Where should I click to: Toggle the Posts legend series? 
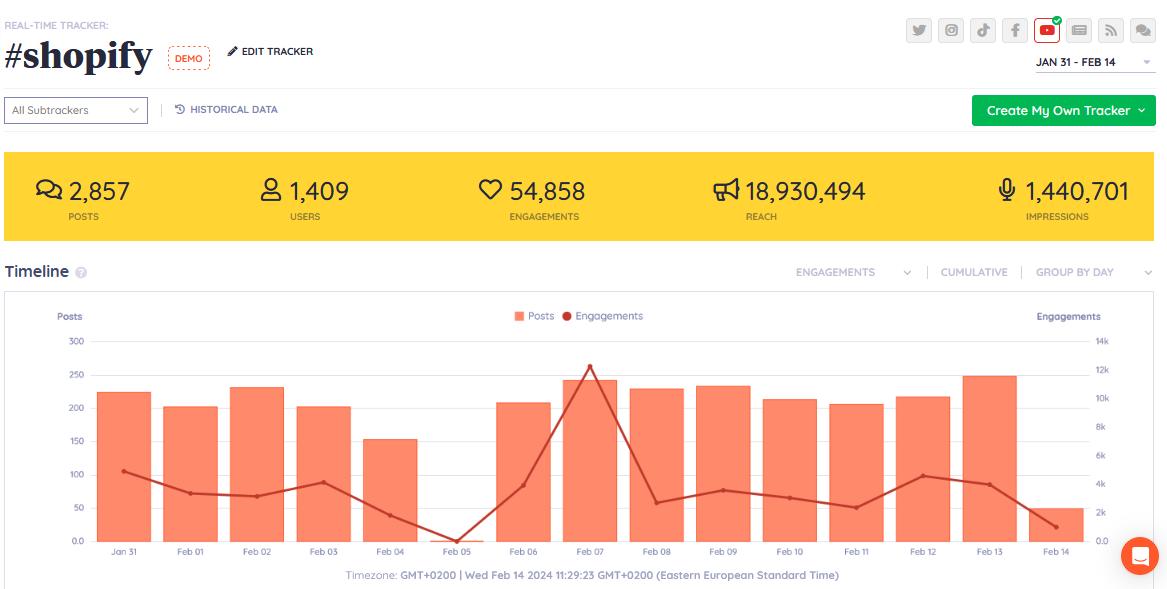(x=534, y=316)
